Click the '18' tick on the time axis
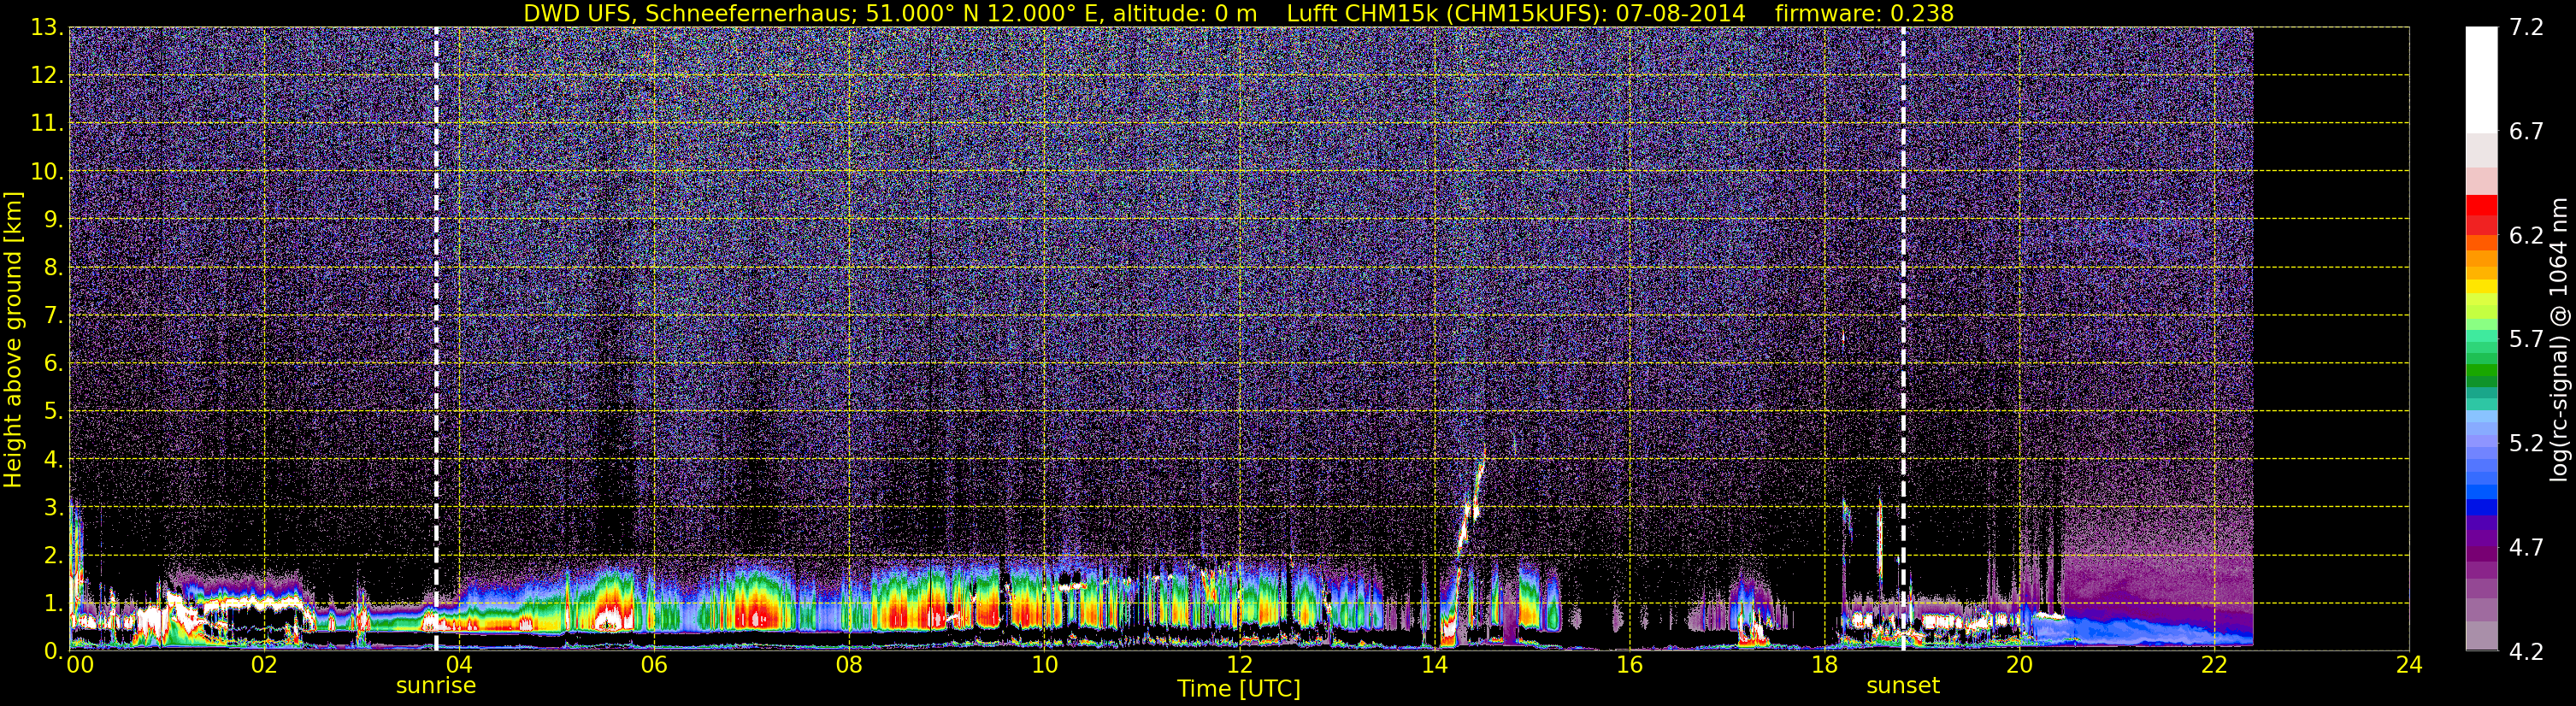Screen dimensions: 2576x706 [1824, 666]
